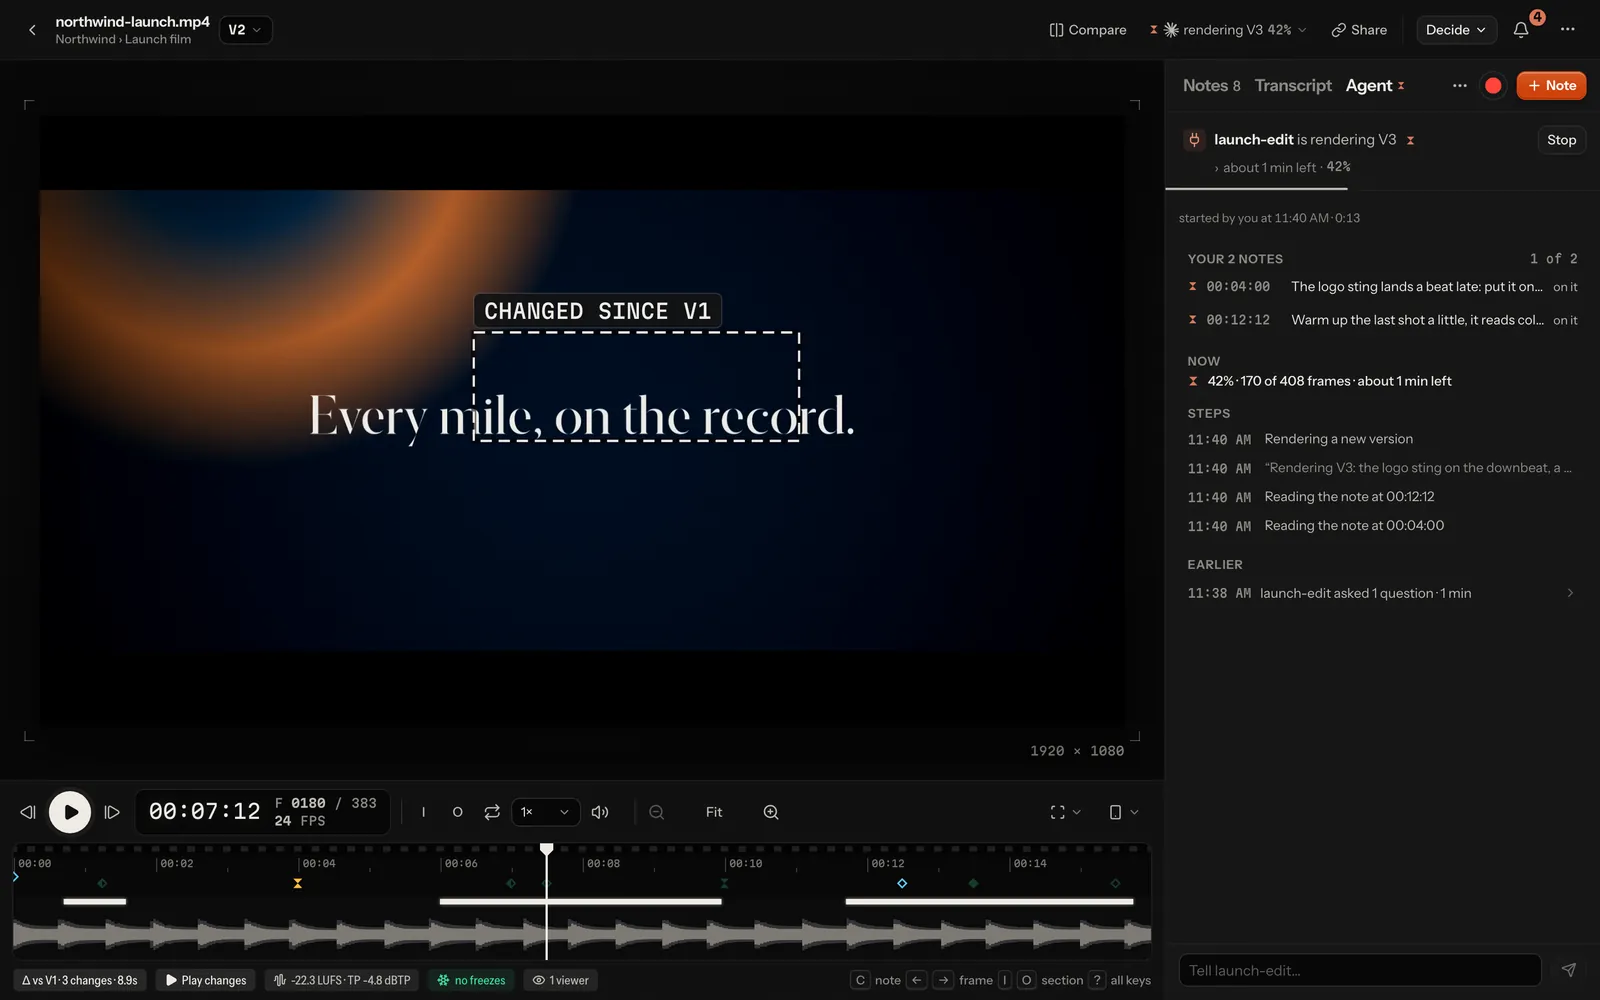Viewport: 1600px width, 1000px height.
Task: Step forward one frame
Action: 112,812
